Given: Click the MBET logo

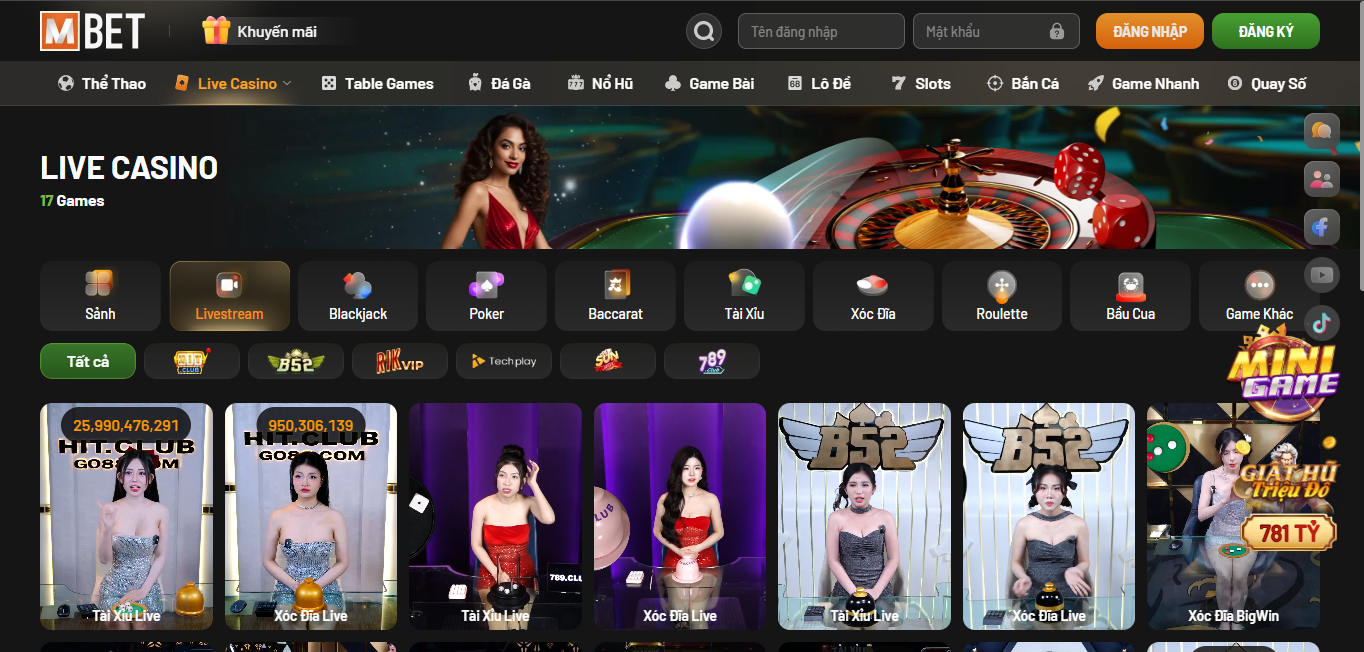Looking at the screenshot, I should [x=92, y=31].
